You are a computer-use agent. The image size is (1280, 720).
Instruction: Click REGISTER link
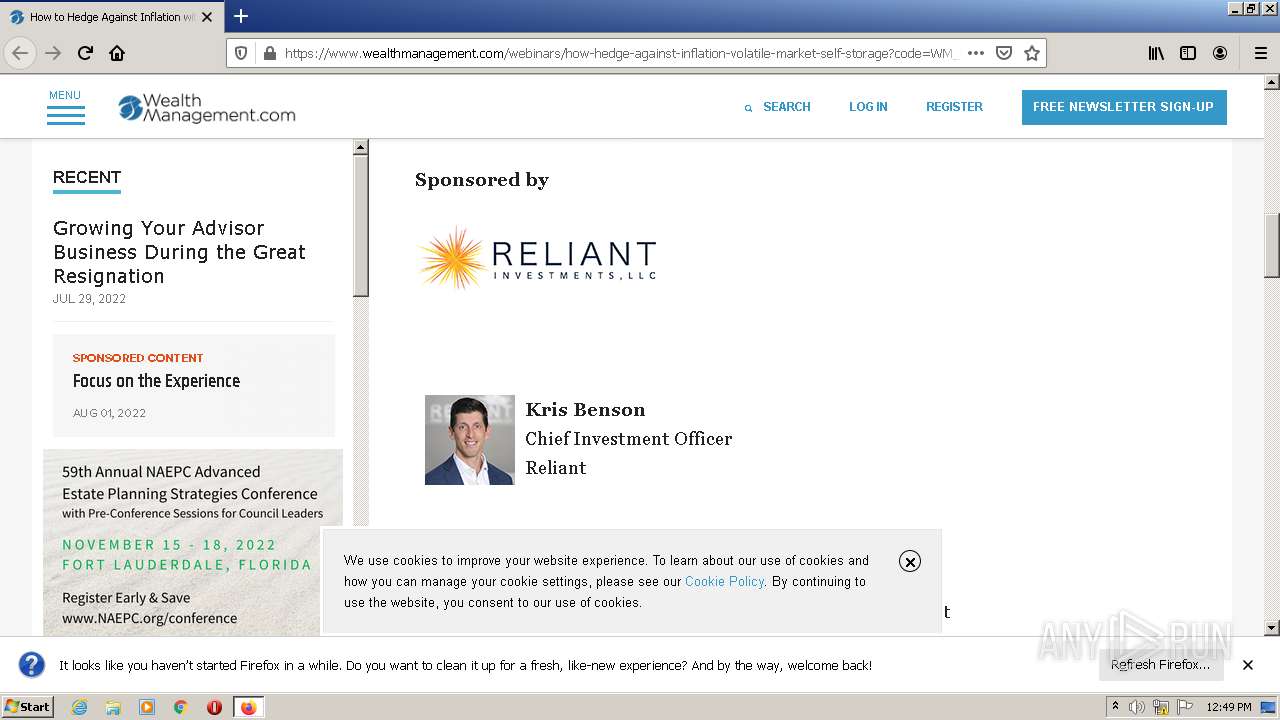point(954,107)
